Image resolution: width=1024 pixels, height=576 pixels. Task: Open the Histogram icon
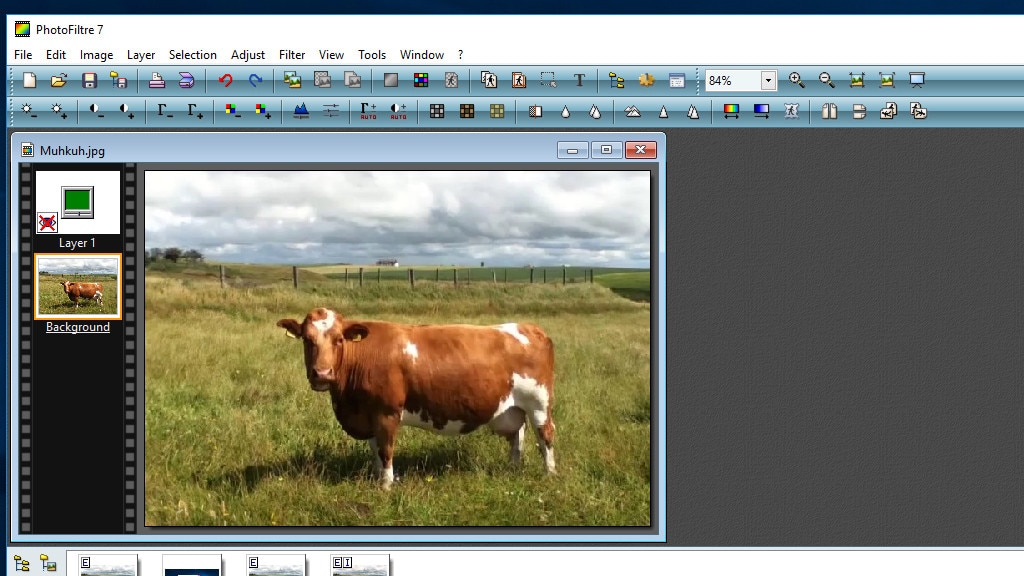pyautogui.click(x=301, y=111)
